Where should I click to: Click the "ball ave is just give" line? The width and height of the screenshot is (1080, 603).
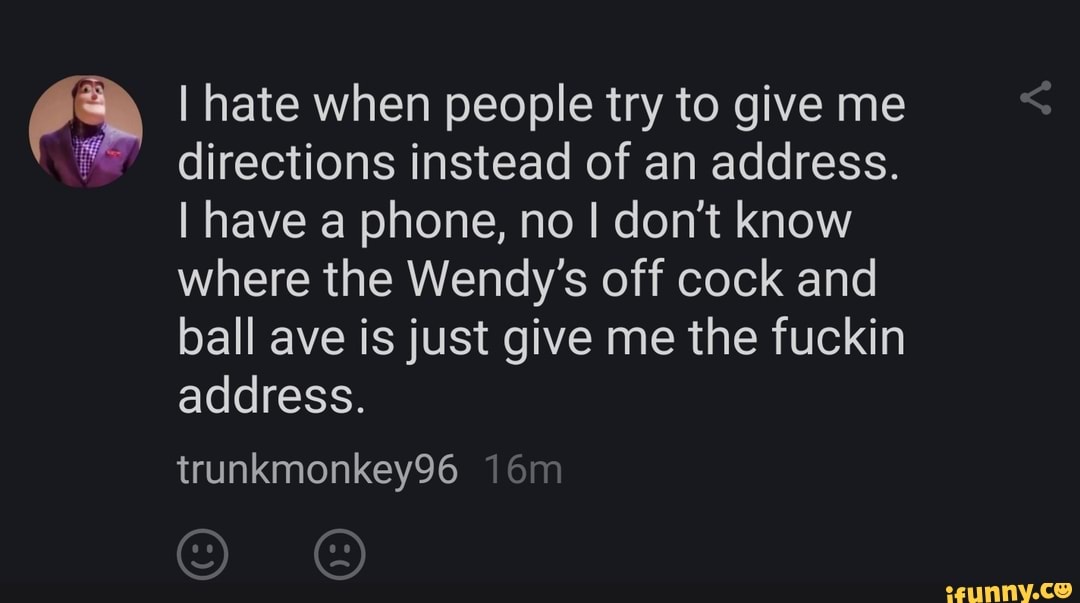541,339
